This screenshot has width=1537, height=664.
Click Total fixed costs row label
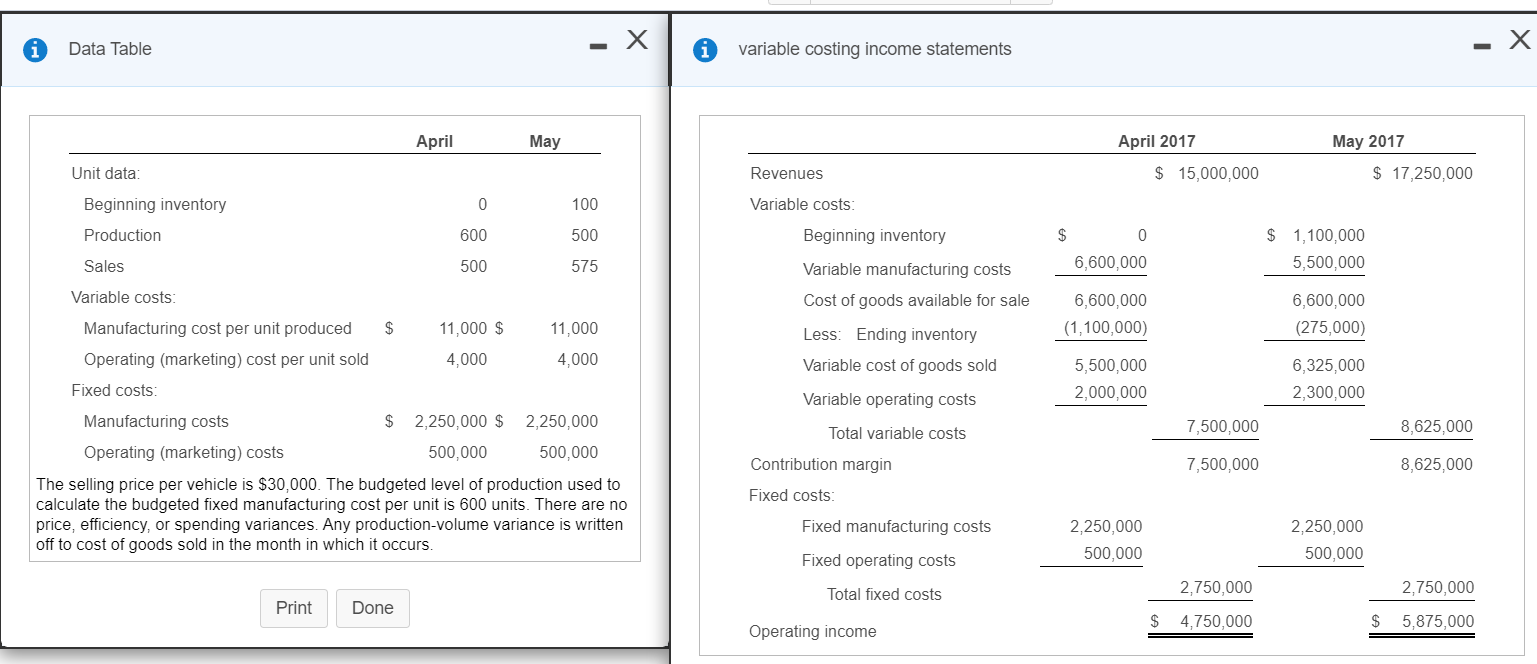pos(884,594)
